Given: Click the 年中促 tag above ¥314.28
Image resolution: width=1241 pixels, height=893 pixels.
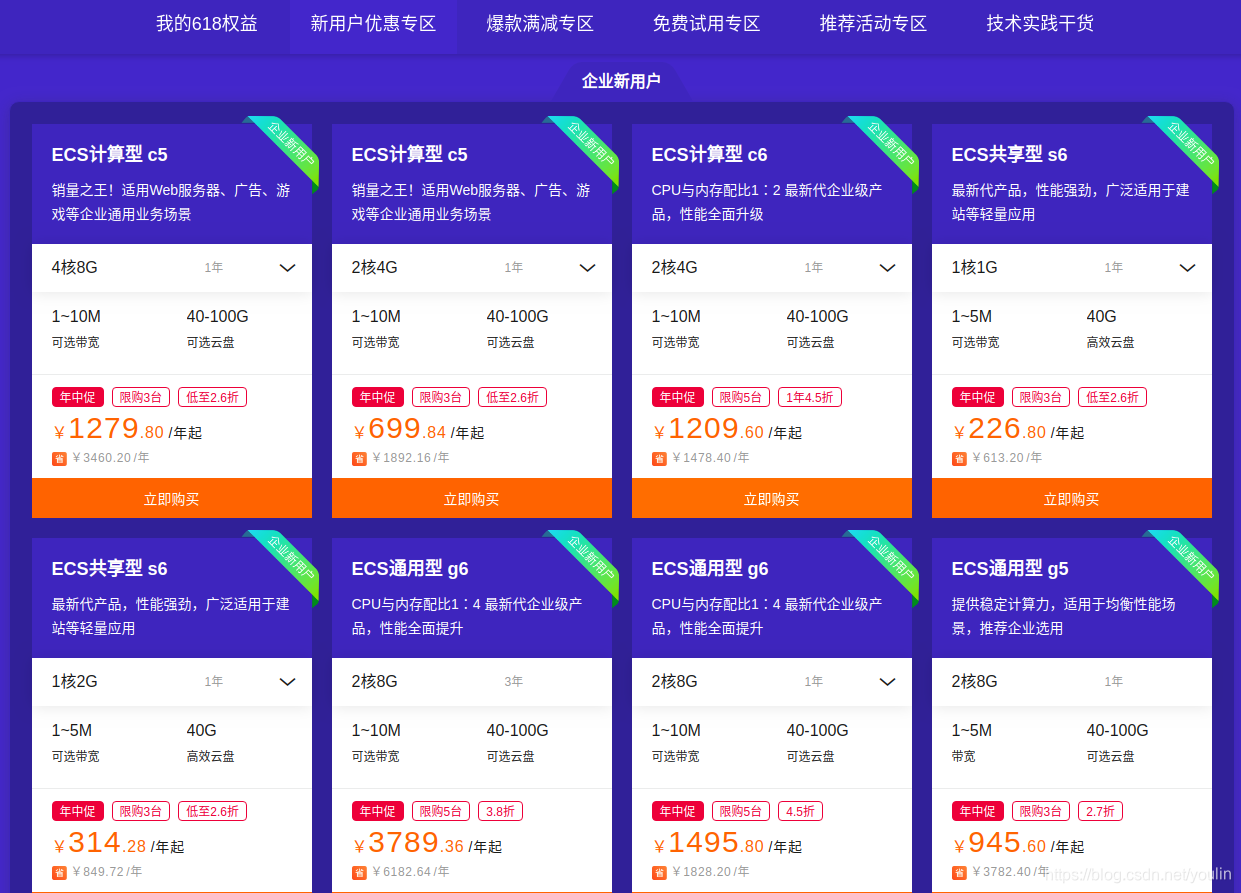Looking at the screenshot, I should [x=78, y=811].
